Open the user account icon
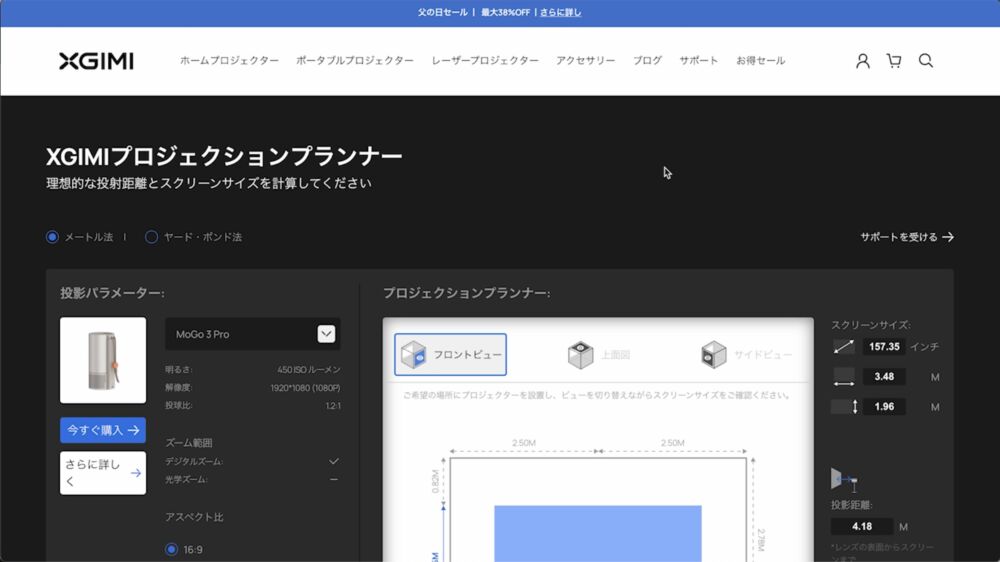This screenshot has height=562, width=1000. (x=862, y=61)
